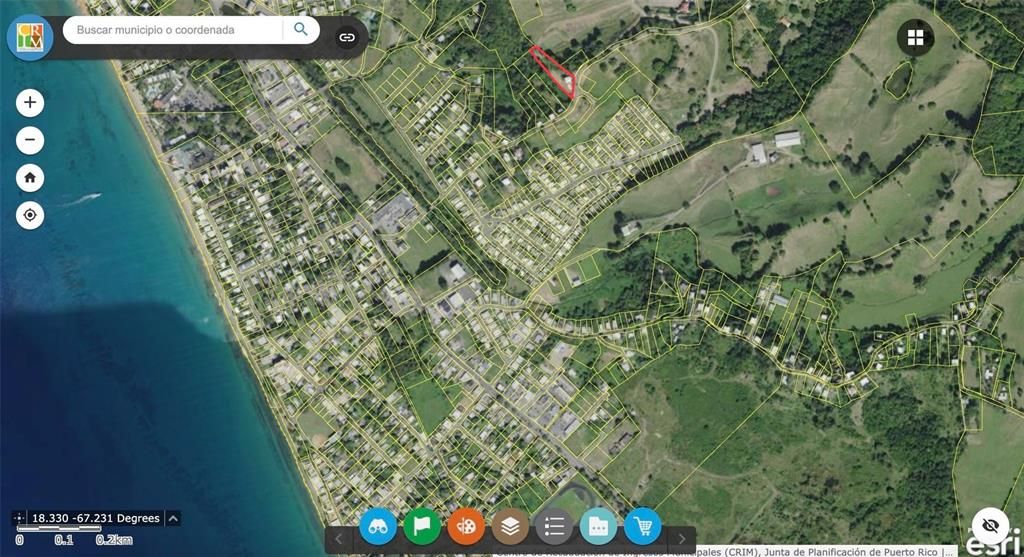
Task: Click the zoom in plus button
Action: point(30,102)
